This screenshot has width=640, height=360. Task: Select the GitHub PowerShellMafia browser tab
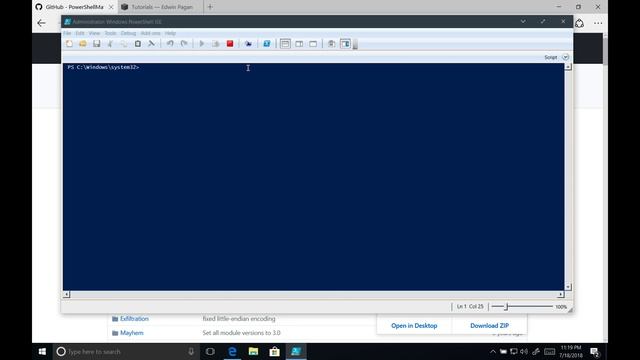click(75, 7)
